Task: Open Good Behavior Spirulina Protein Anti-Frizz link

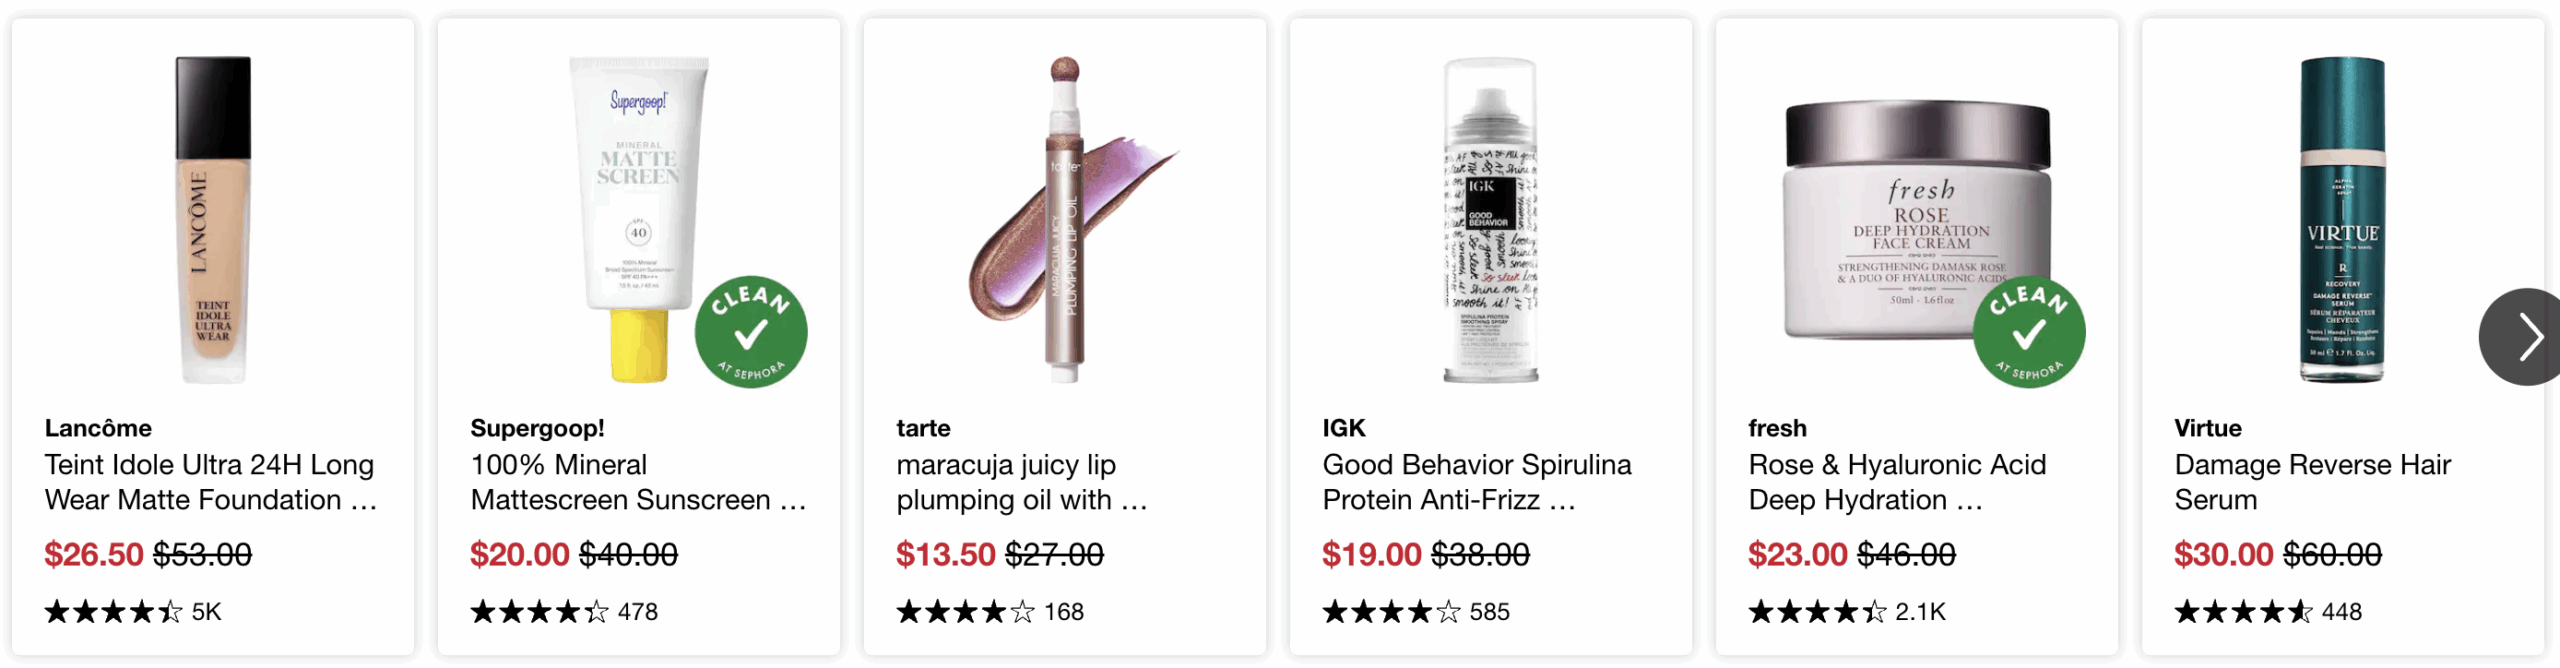Action: pyautogui.click(x=1476, y=482)
